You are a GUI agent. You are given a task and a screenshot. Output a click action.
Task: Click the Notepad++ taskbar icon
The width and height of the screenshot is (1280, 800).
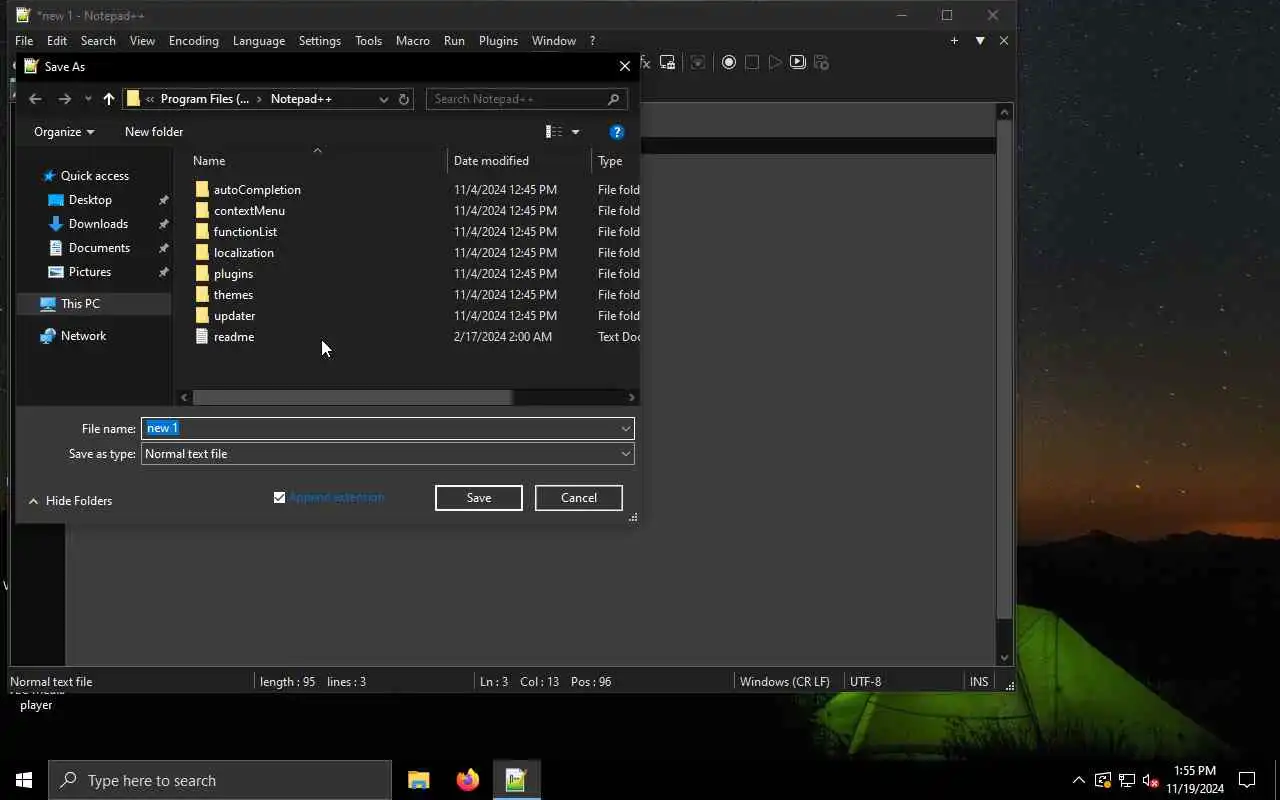click(516, 780)
